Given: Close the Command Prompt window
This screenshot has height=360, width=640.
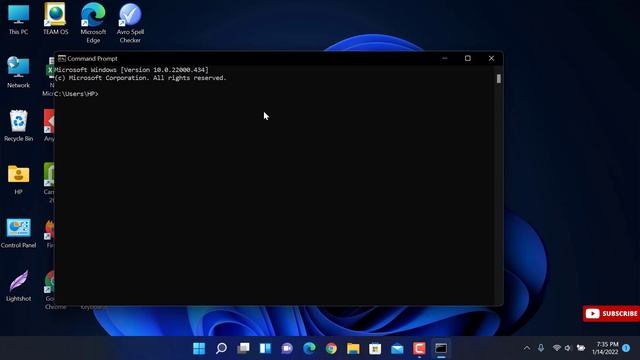Looking at the screenshot, I should click(491, 58).
